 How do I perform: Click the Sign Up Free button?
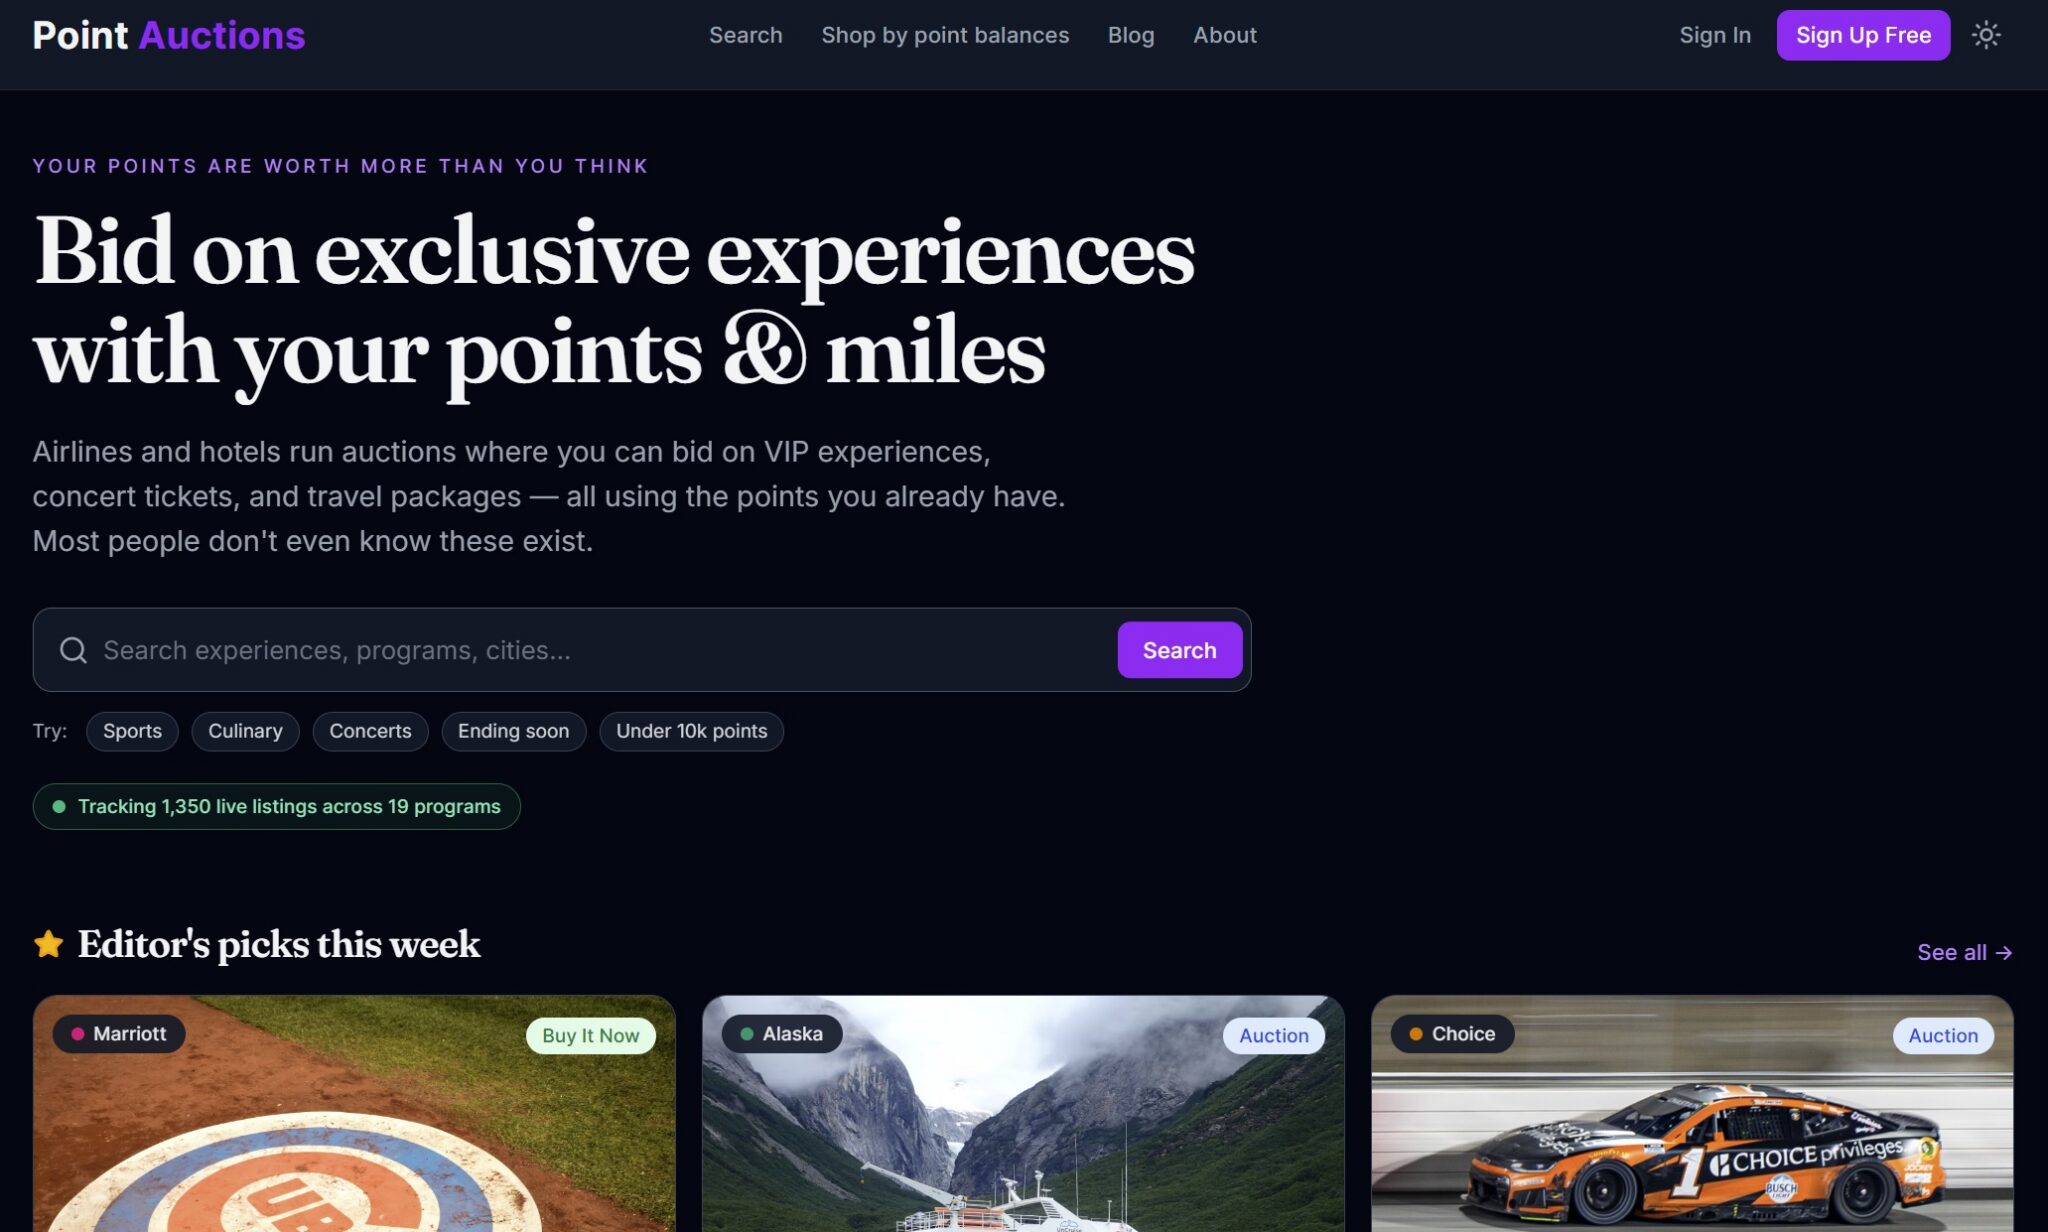click(1863, 35)
